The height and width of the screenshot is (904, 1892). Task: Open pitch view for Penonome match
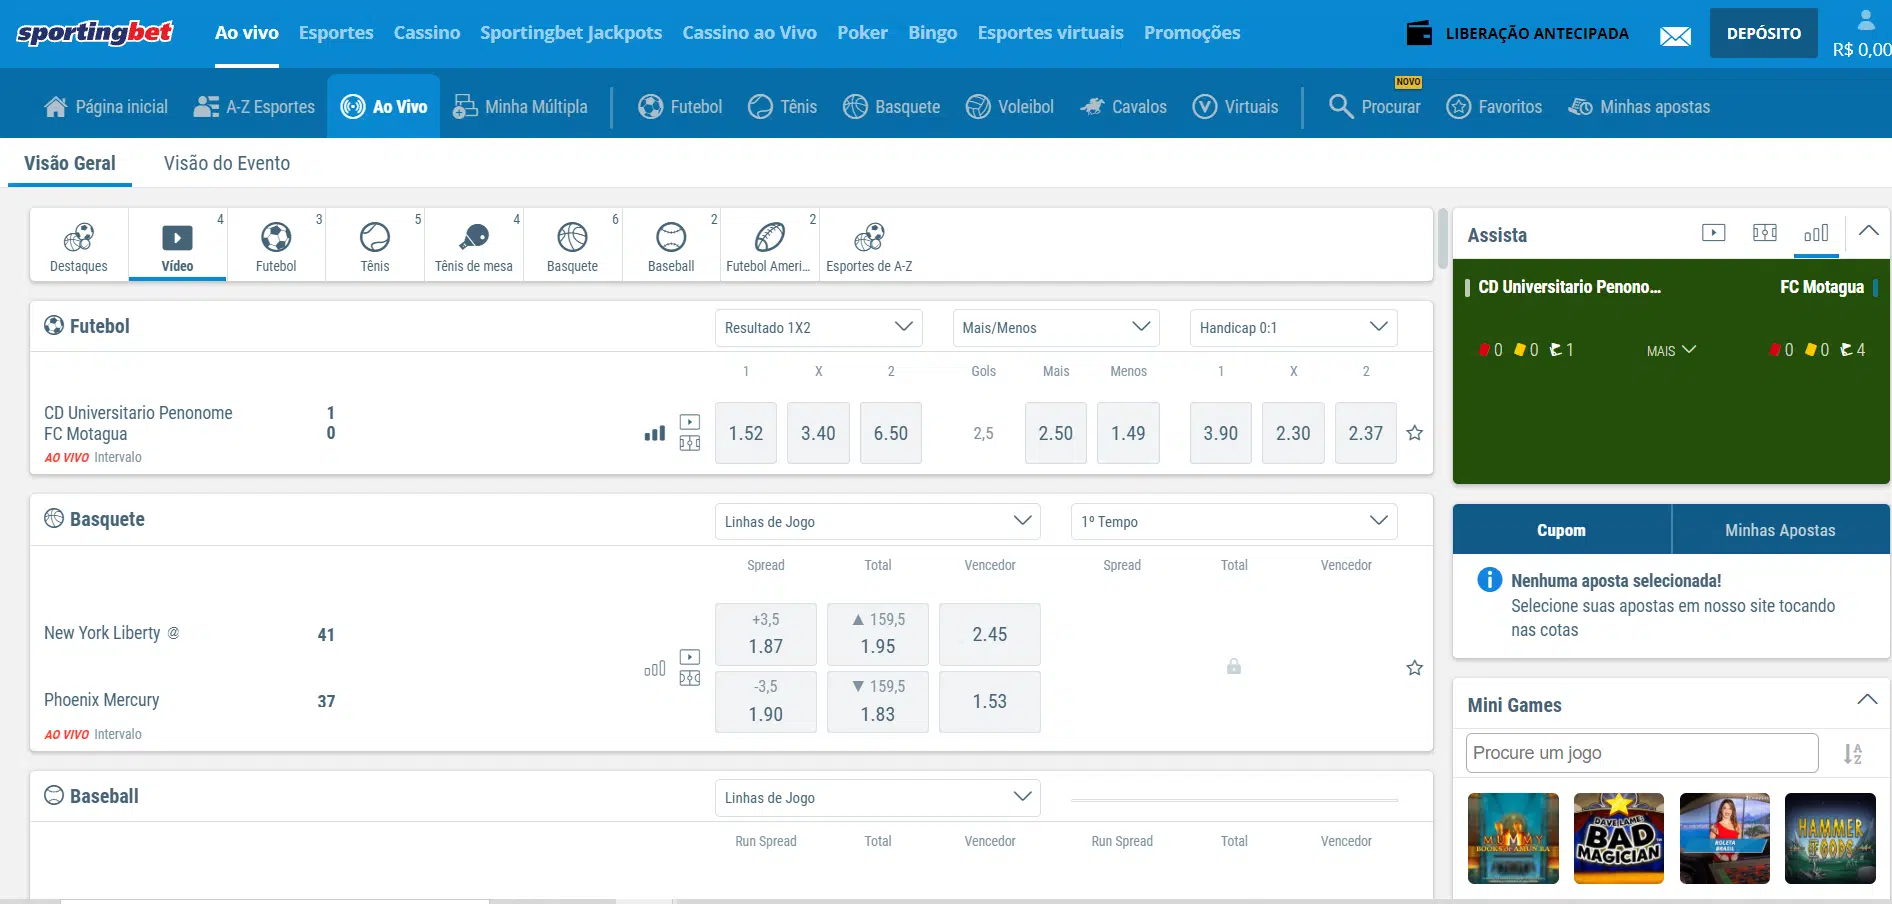tap(690, 443)
